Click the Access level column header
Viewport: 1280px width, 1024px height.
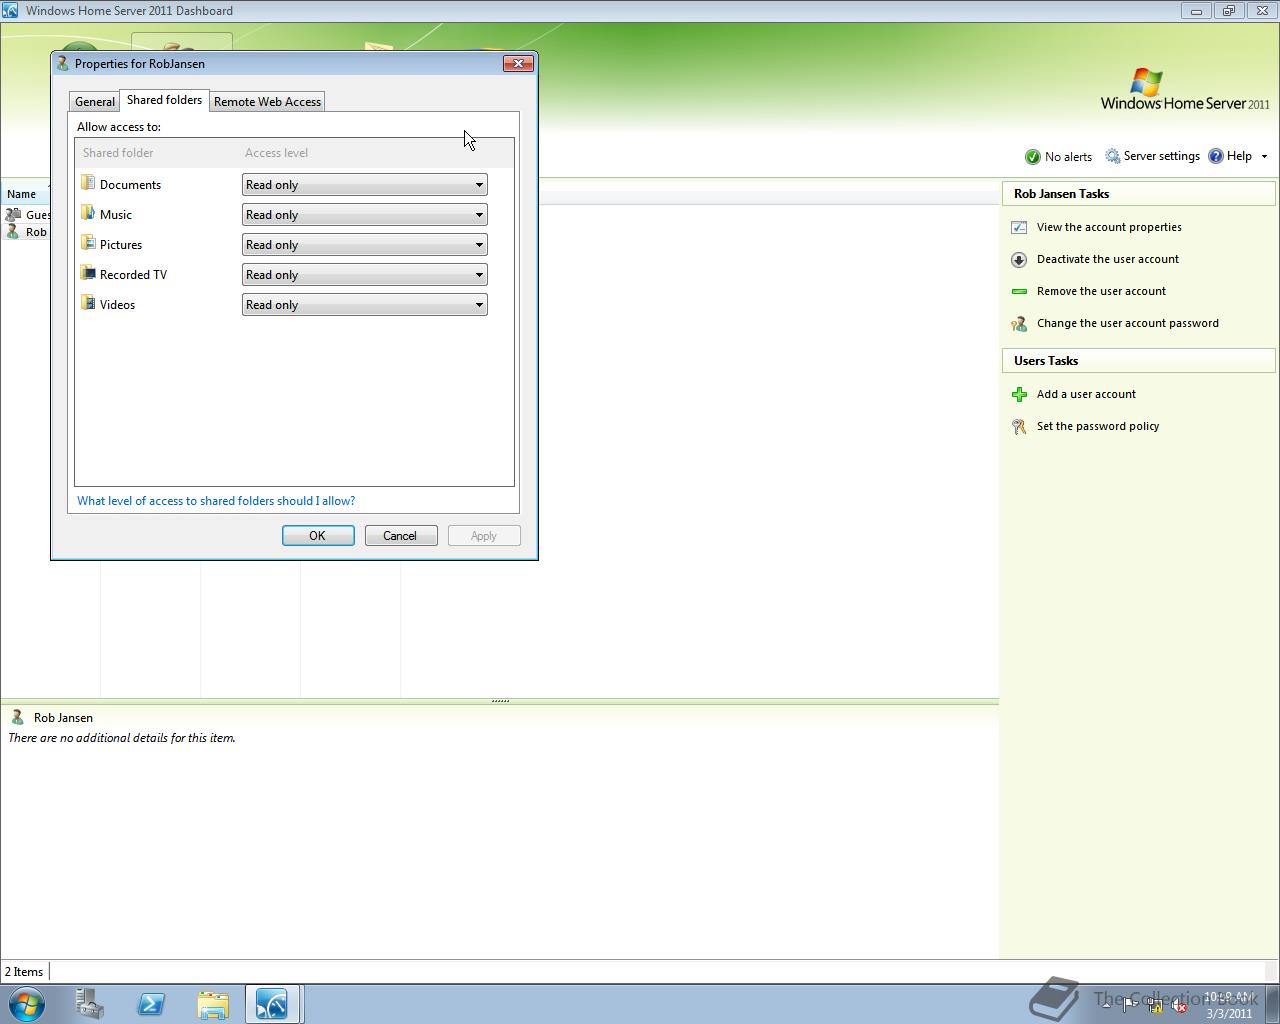[x=277, y=153]
